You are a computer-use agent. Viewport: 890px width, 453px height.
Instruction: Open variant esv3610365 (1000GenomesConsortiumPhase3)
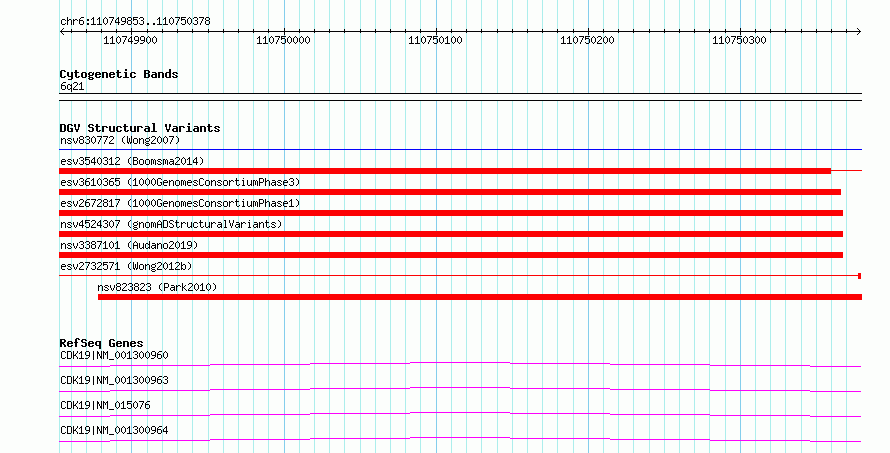pyautogui.click(x=180, y=182)
